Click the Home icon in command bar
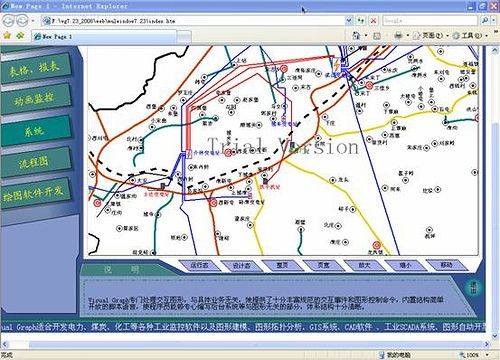The width and height of the screenshot is (500, 360). 356,35
